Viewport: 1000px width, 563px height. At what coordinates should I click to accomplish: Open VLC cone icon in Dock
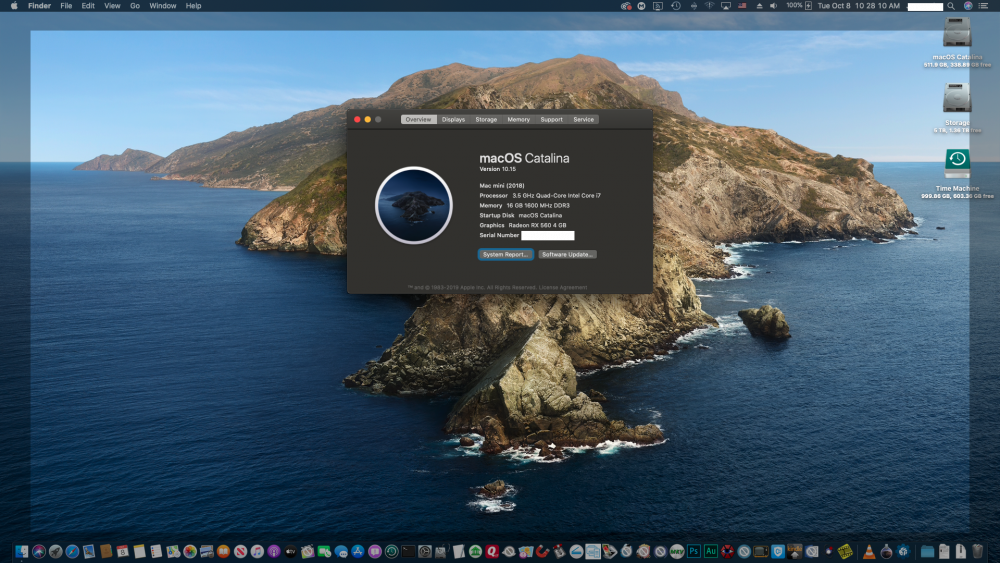click(869, 552)
